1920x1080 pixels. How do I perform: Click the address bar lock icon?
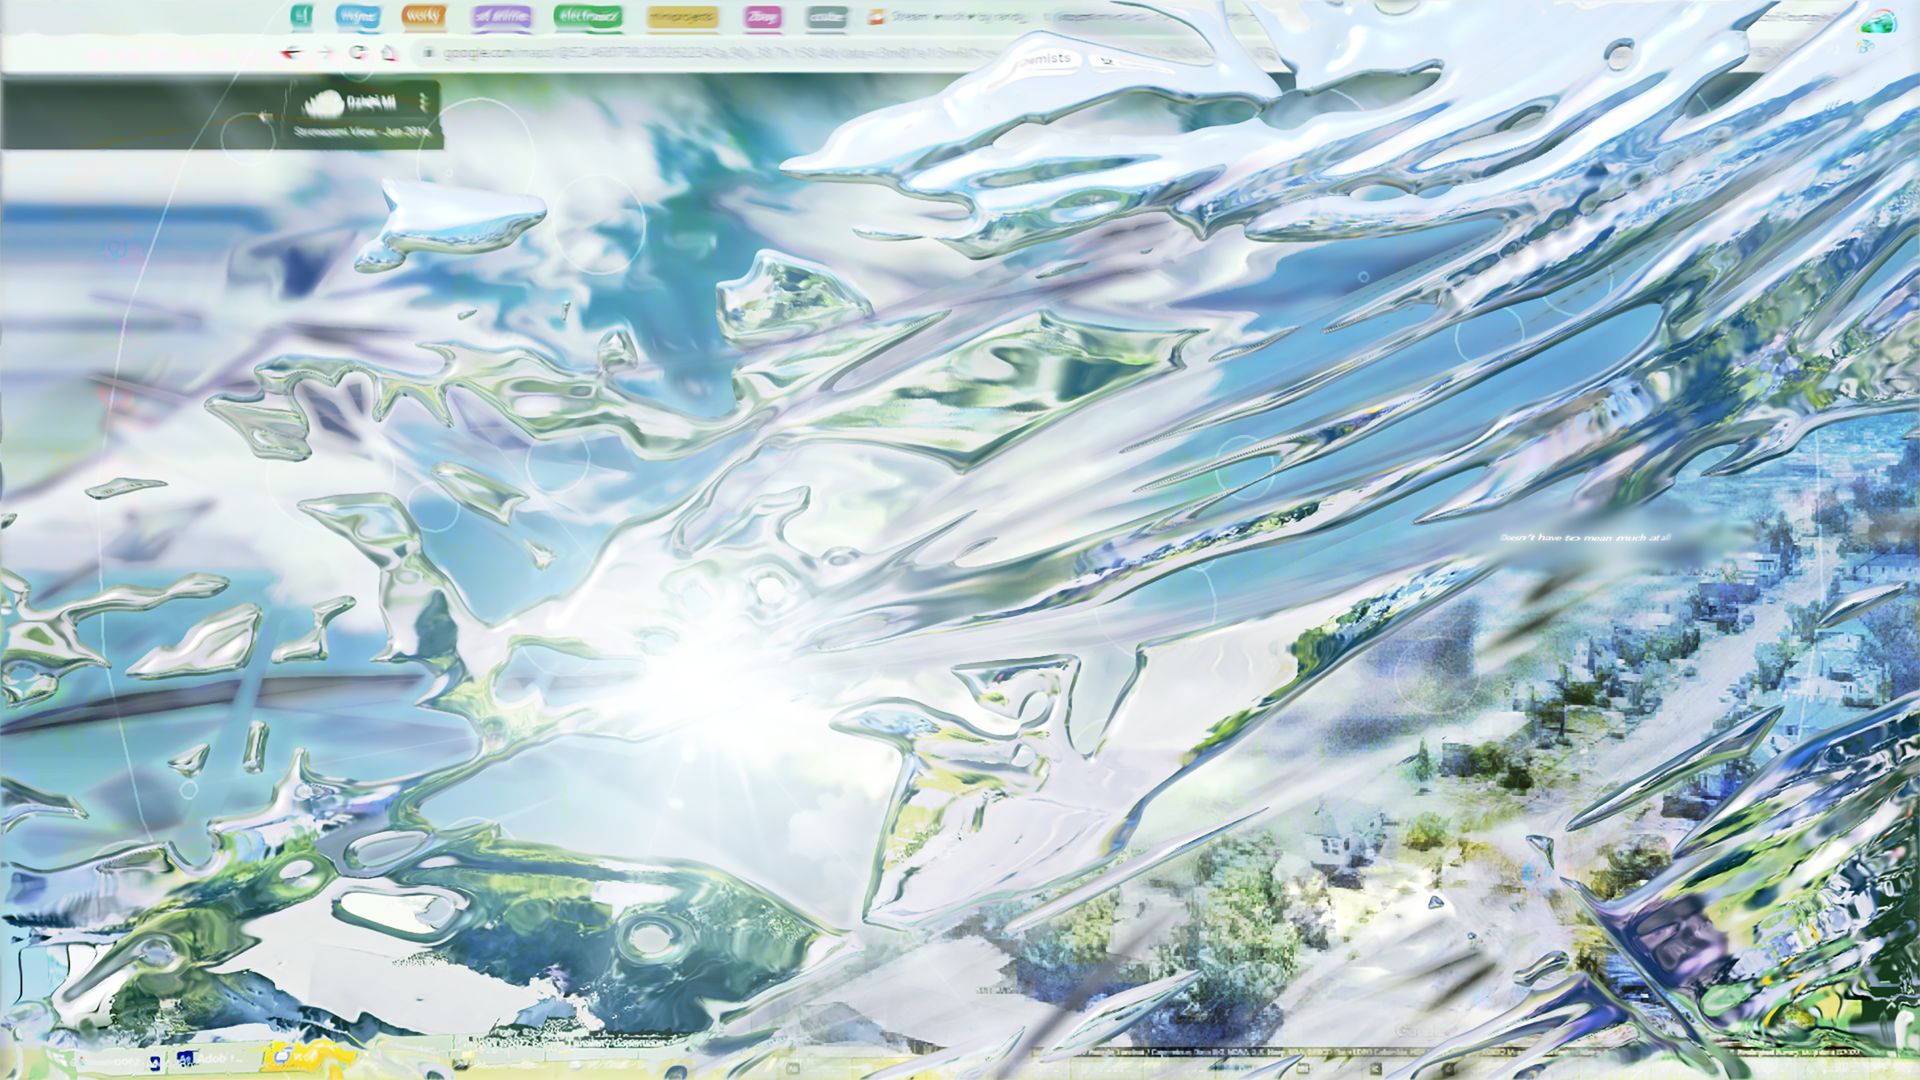point(427,53)
